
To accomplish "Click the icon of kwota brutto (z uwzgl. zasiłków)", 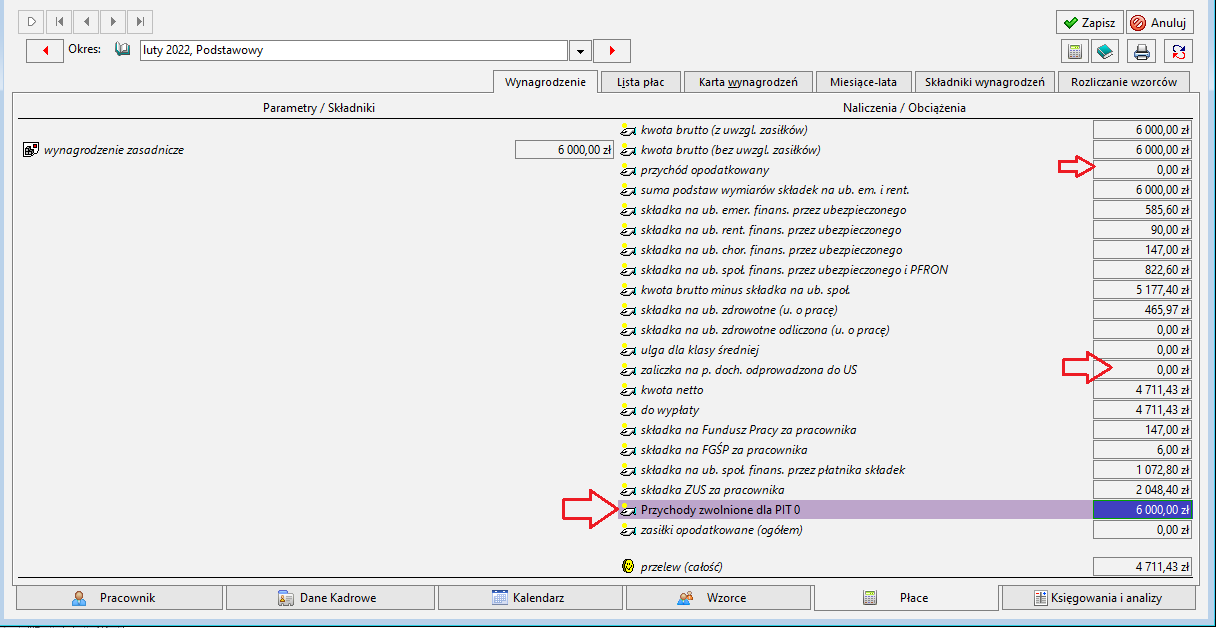I will [628, 130].
